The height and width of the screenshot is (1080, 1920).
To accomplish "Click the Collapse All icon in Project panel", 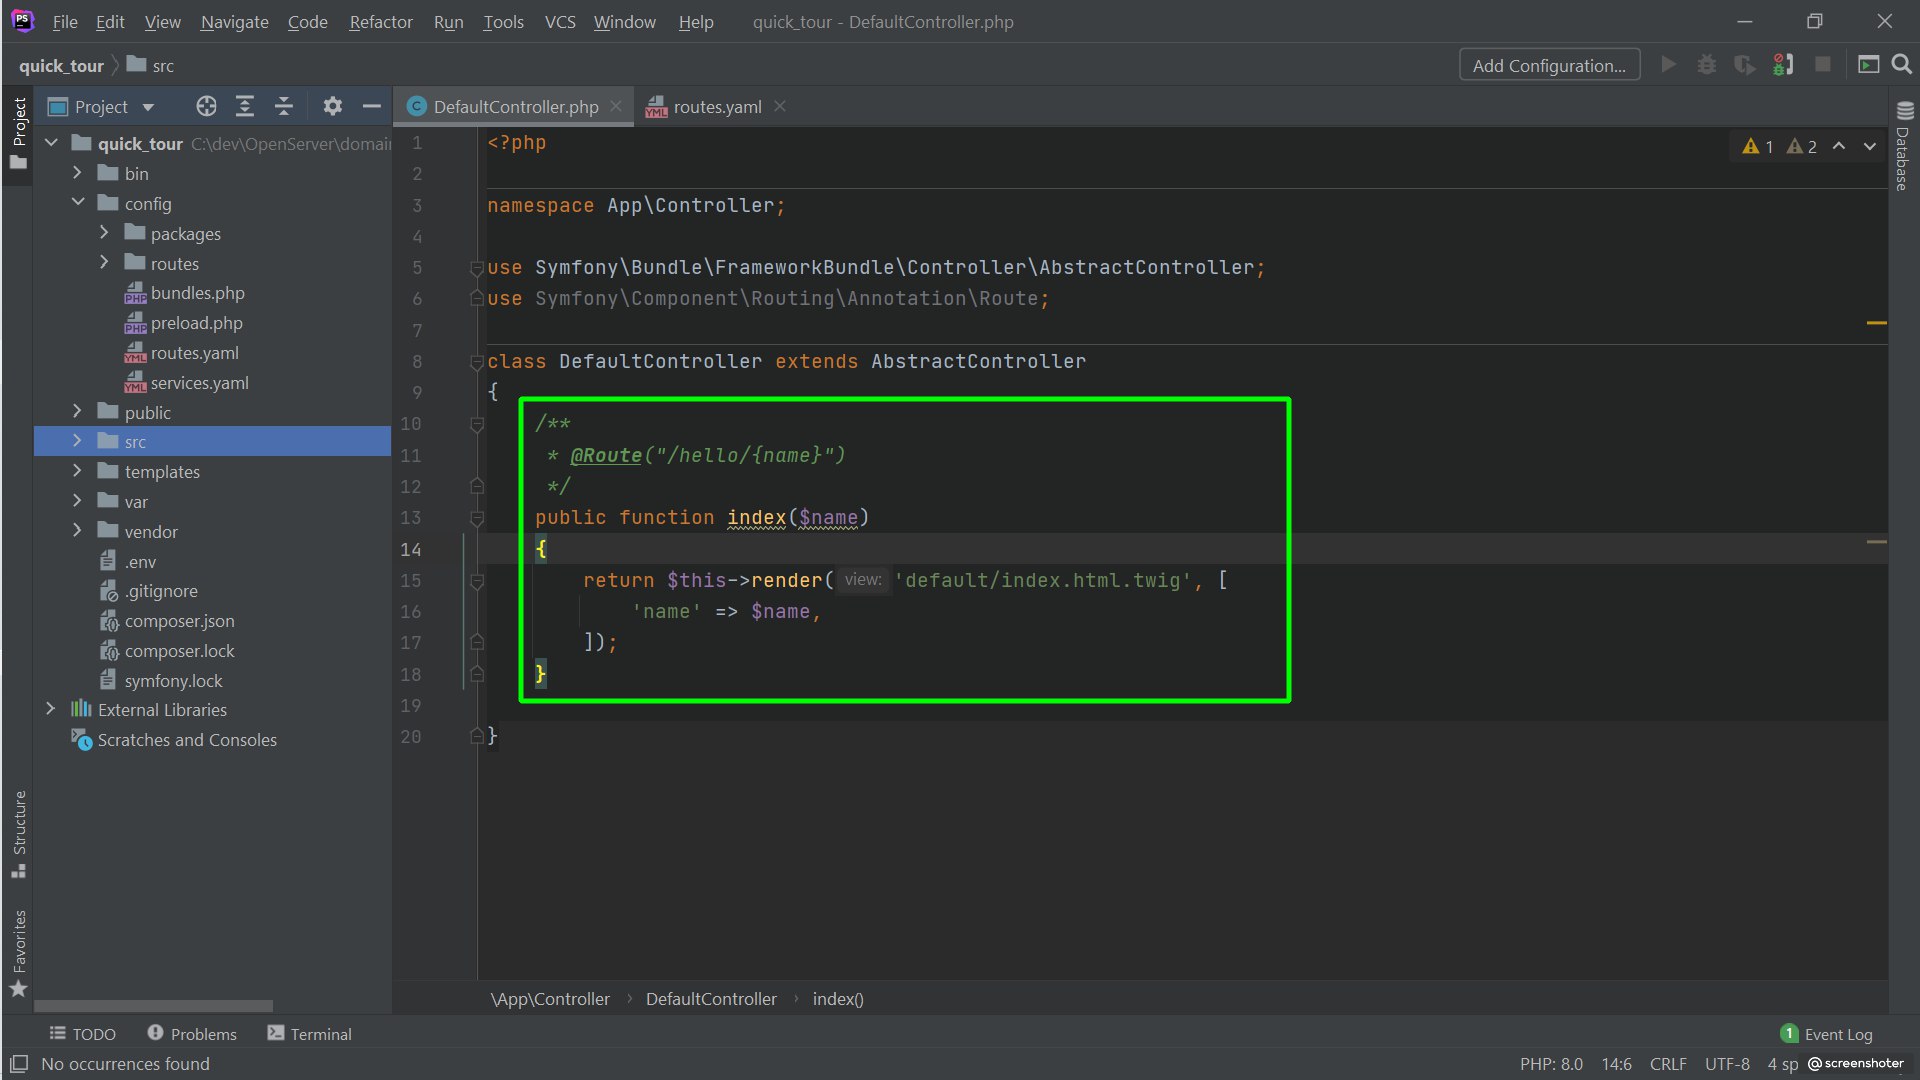I will click(284, 106).
